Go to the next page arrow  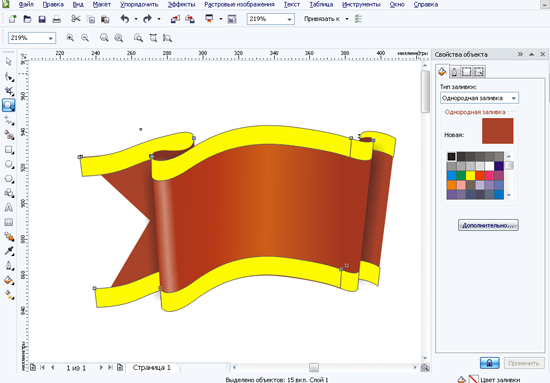click(101, 367)
